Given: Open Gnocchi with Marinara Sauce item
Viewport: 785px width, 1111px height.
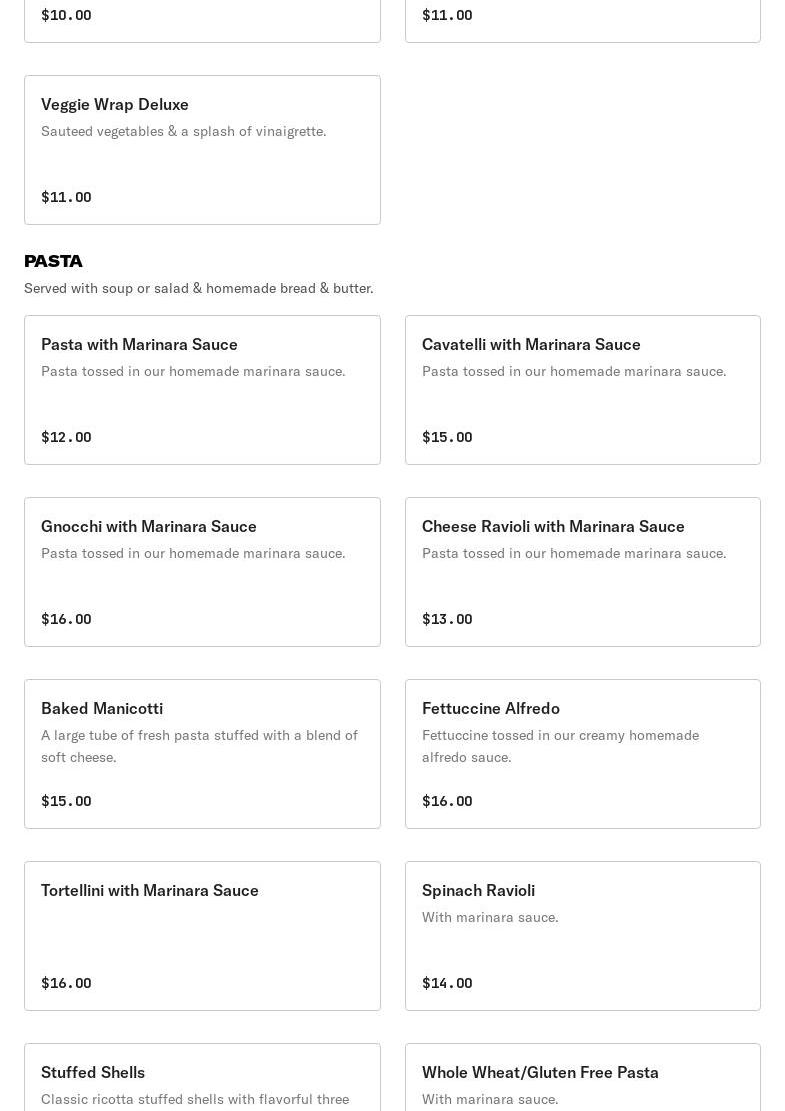Looking at the screenshot, I should coord(202,571).
